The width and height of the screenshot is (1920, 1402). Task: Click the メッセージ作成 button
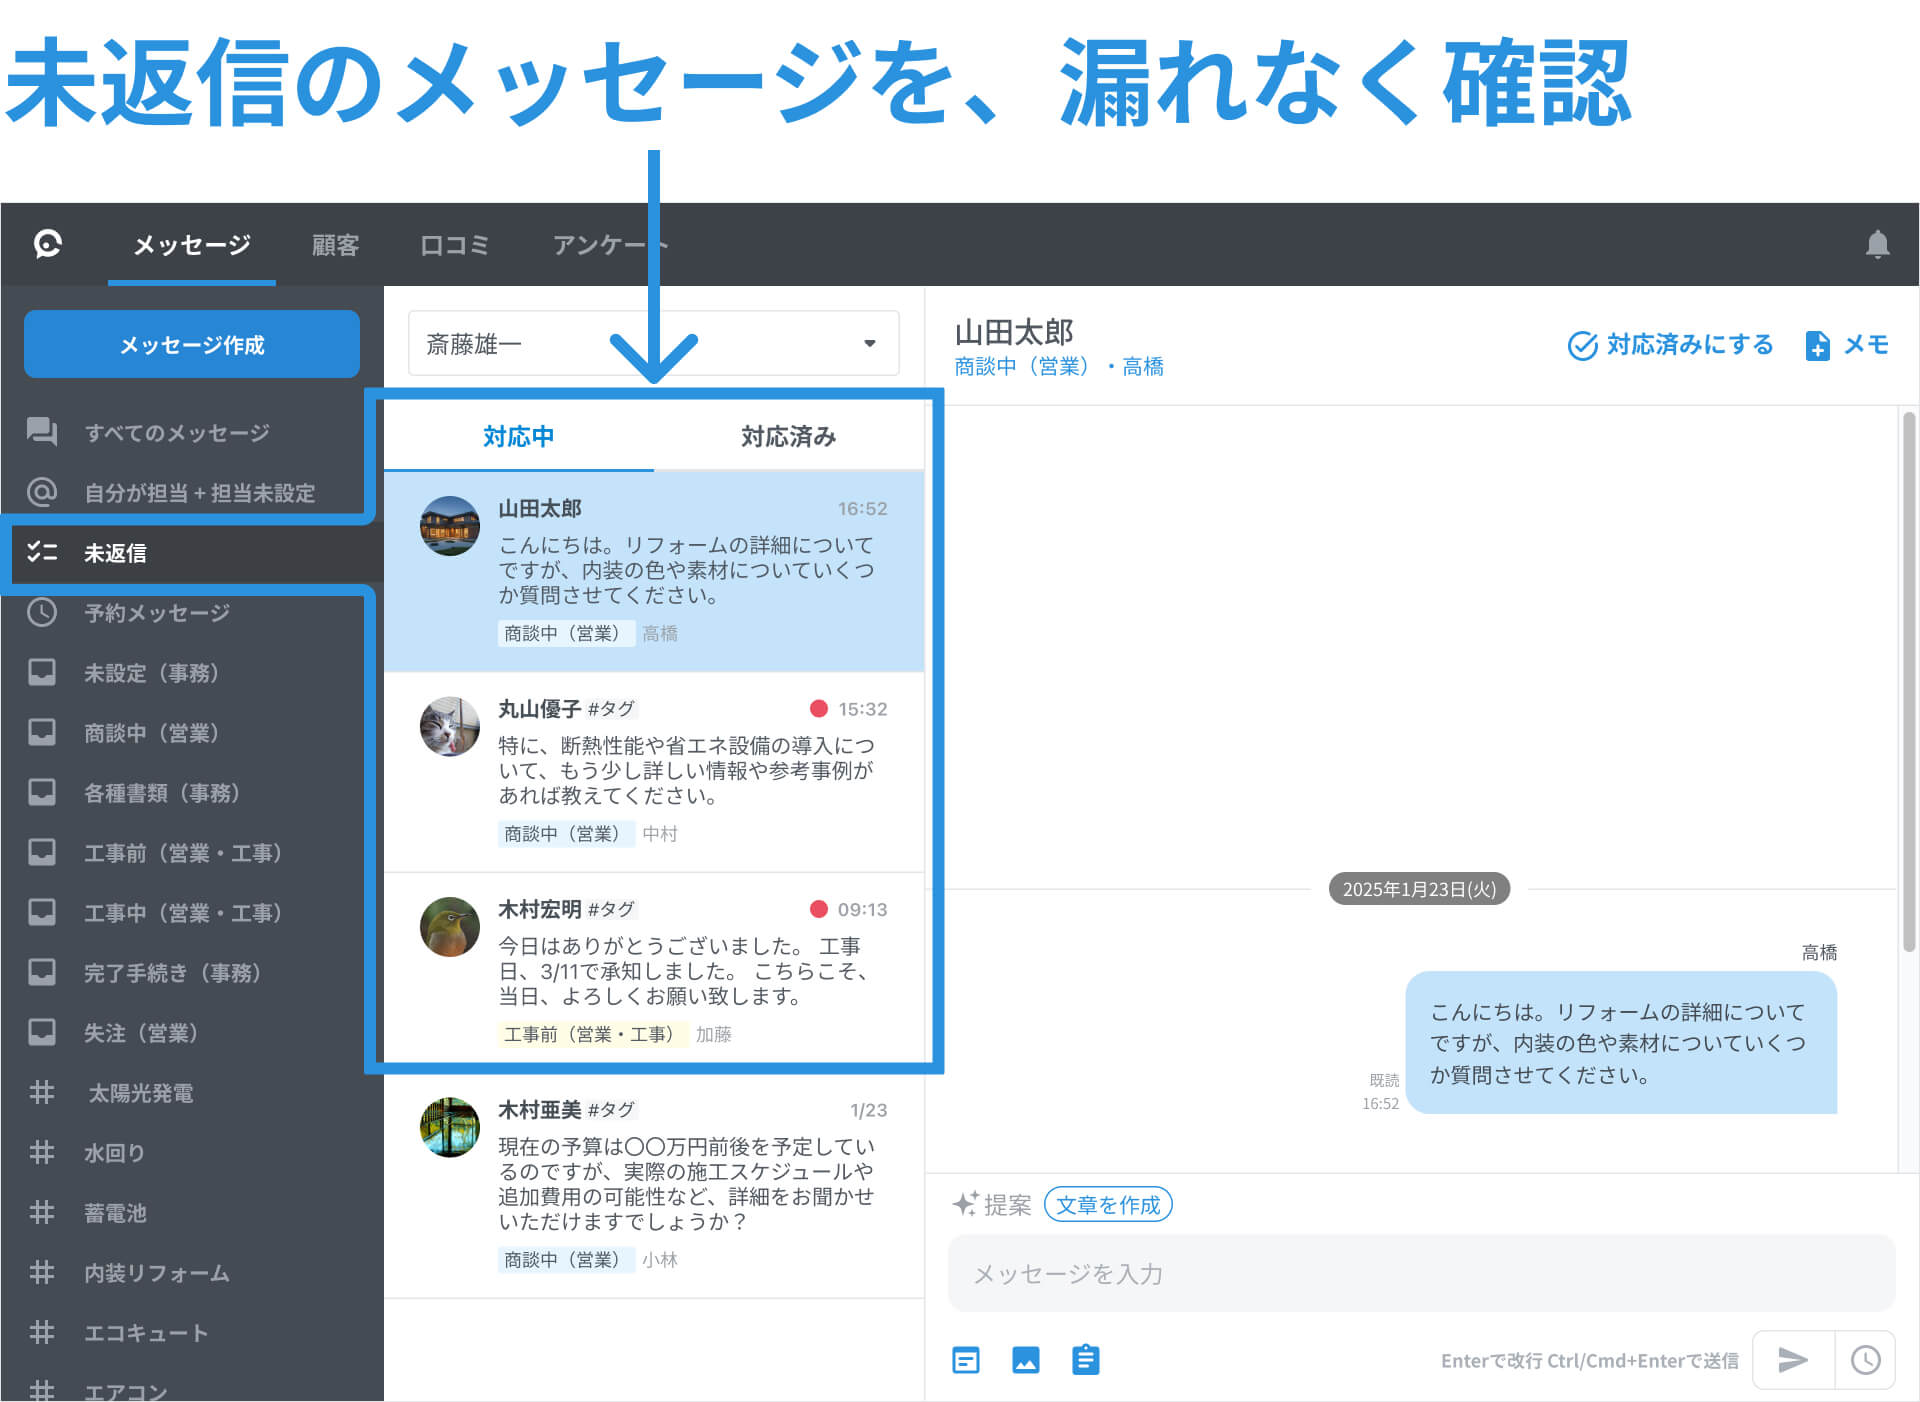click(x=192, y=345)
